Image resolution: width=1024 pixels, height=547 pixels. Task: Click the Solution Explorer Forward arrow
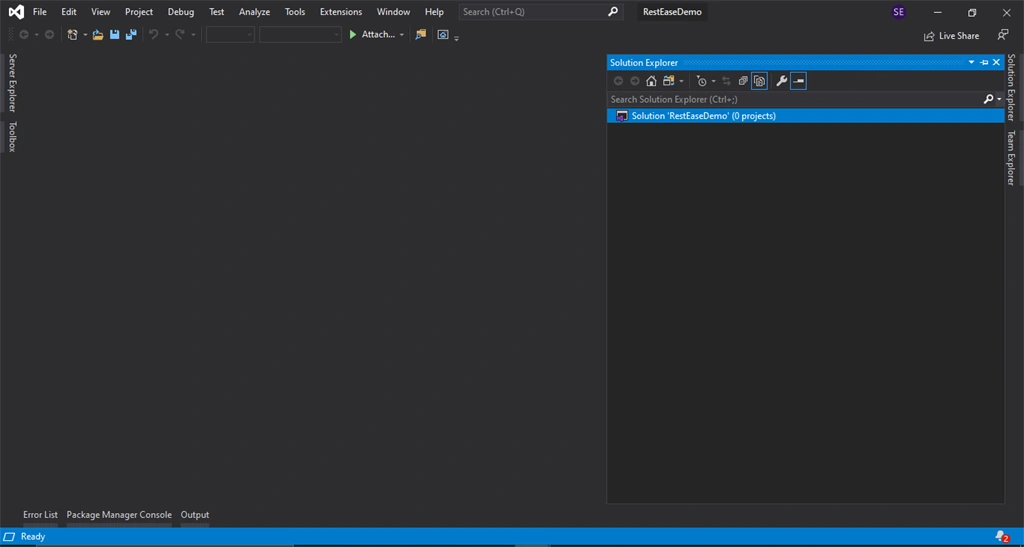coord(635,81)
